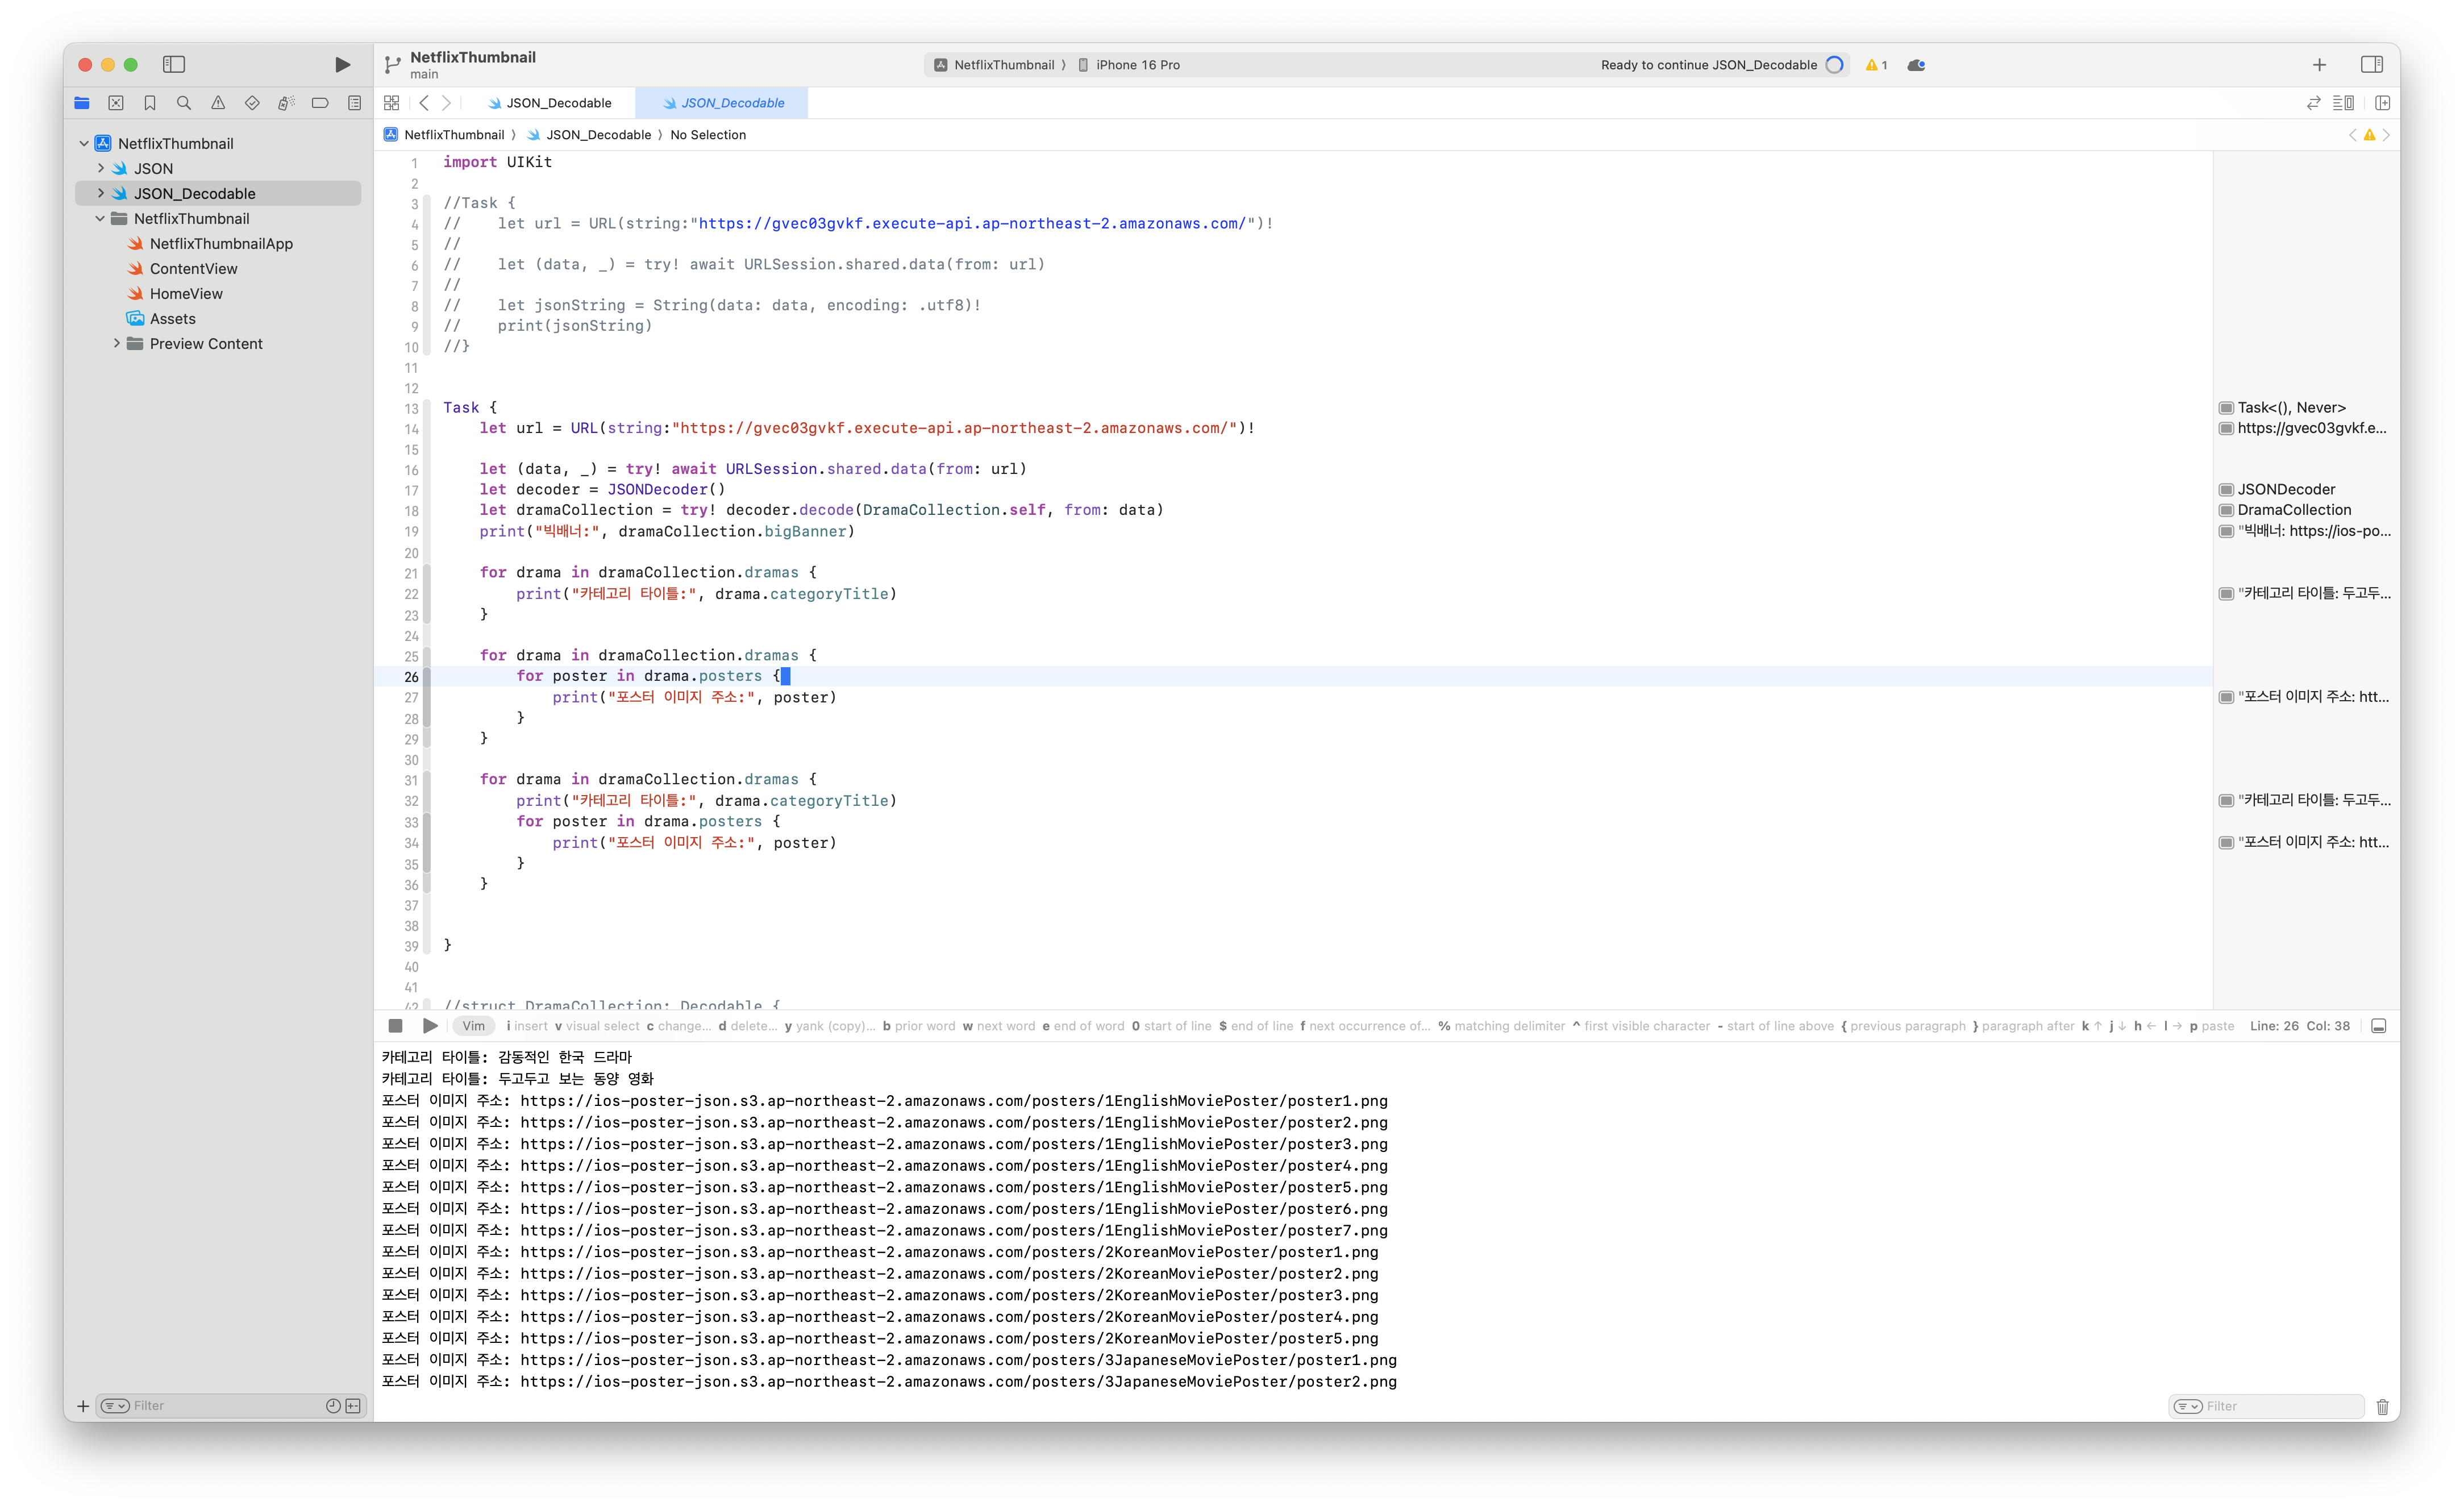Toggle quick look for line 27 포스터 result
This screenshot has width=2464, height=1506.
[2226, 698]
